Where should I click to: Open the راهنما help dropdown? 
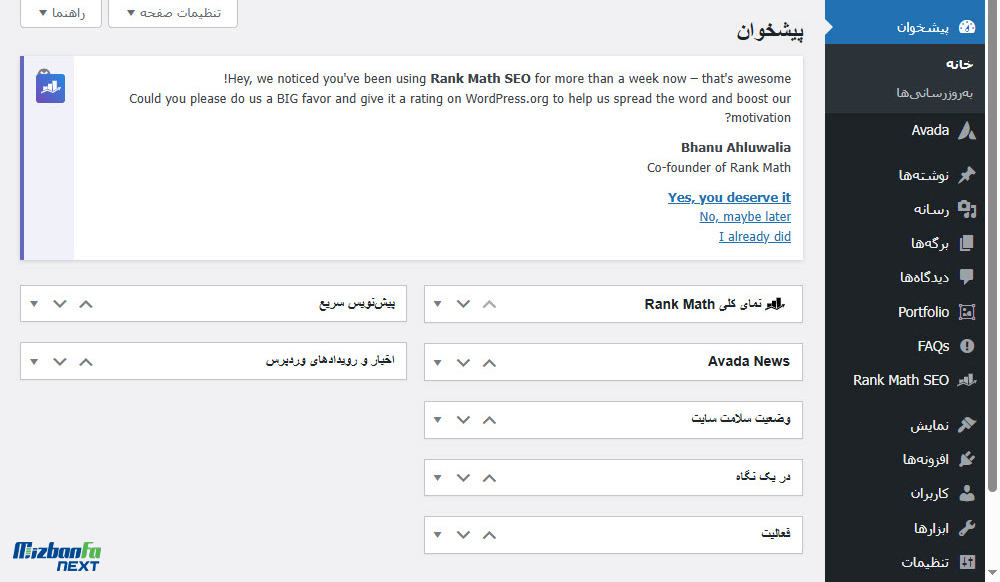pyautogui.click(x=61, y=13)
